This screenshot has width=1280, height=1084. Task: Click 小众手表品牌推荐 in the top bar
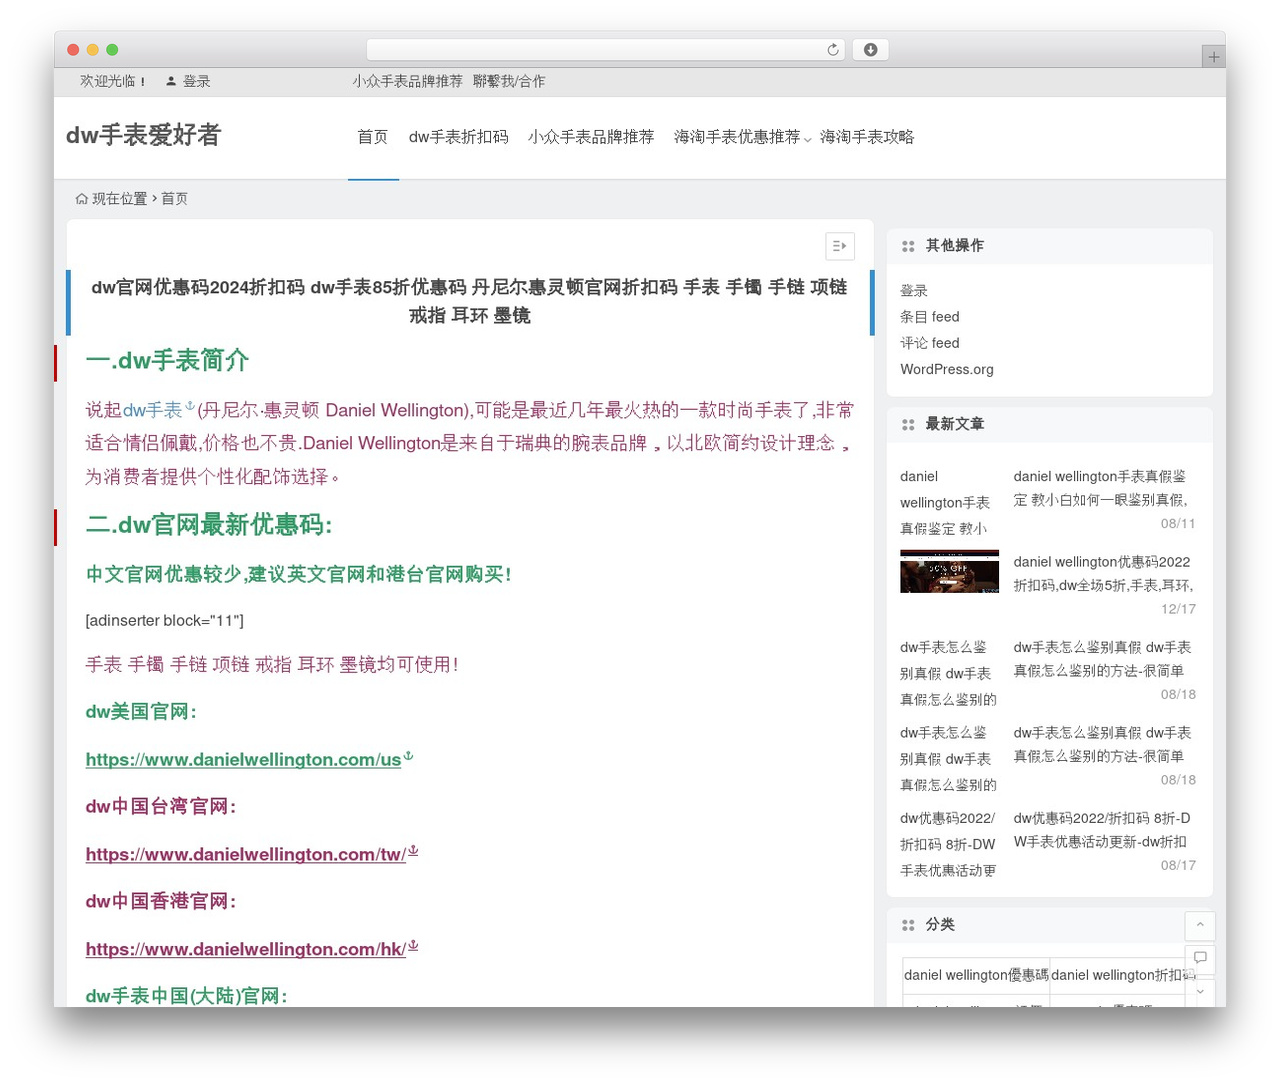(407, 81)
